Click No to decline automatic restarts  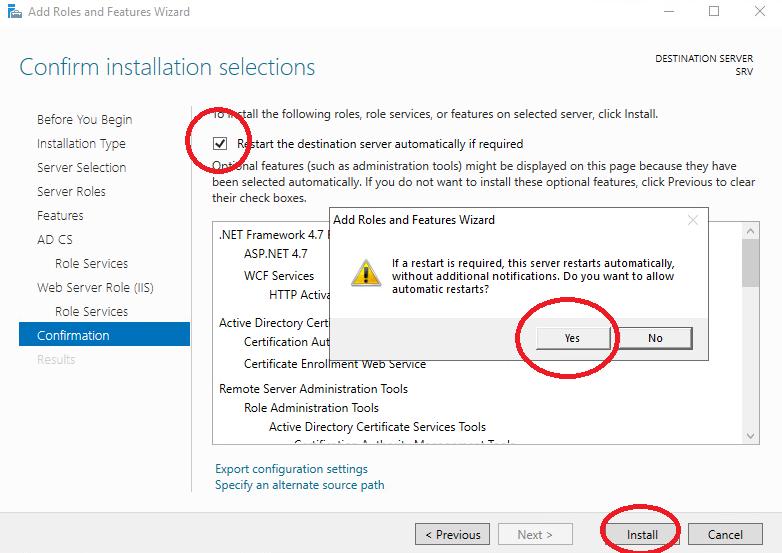click(655, 338)
